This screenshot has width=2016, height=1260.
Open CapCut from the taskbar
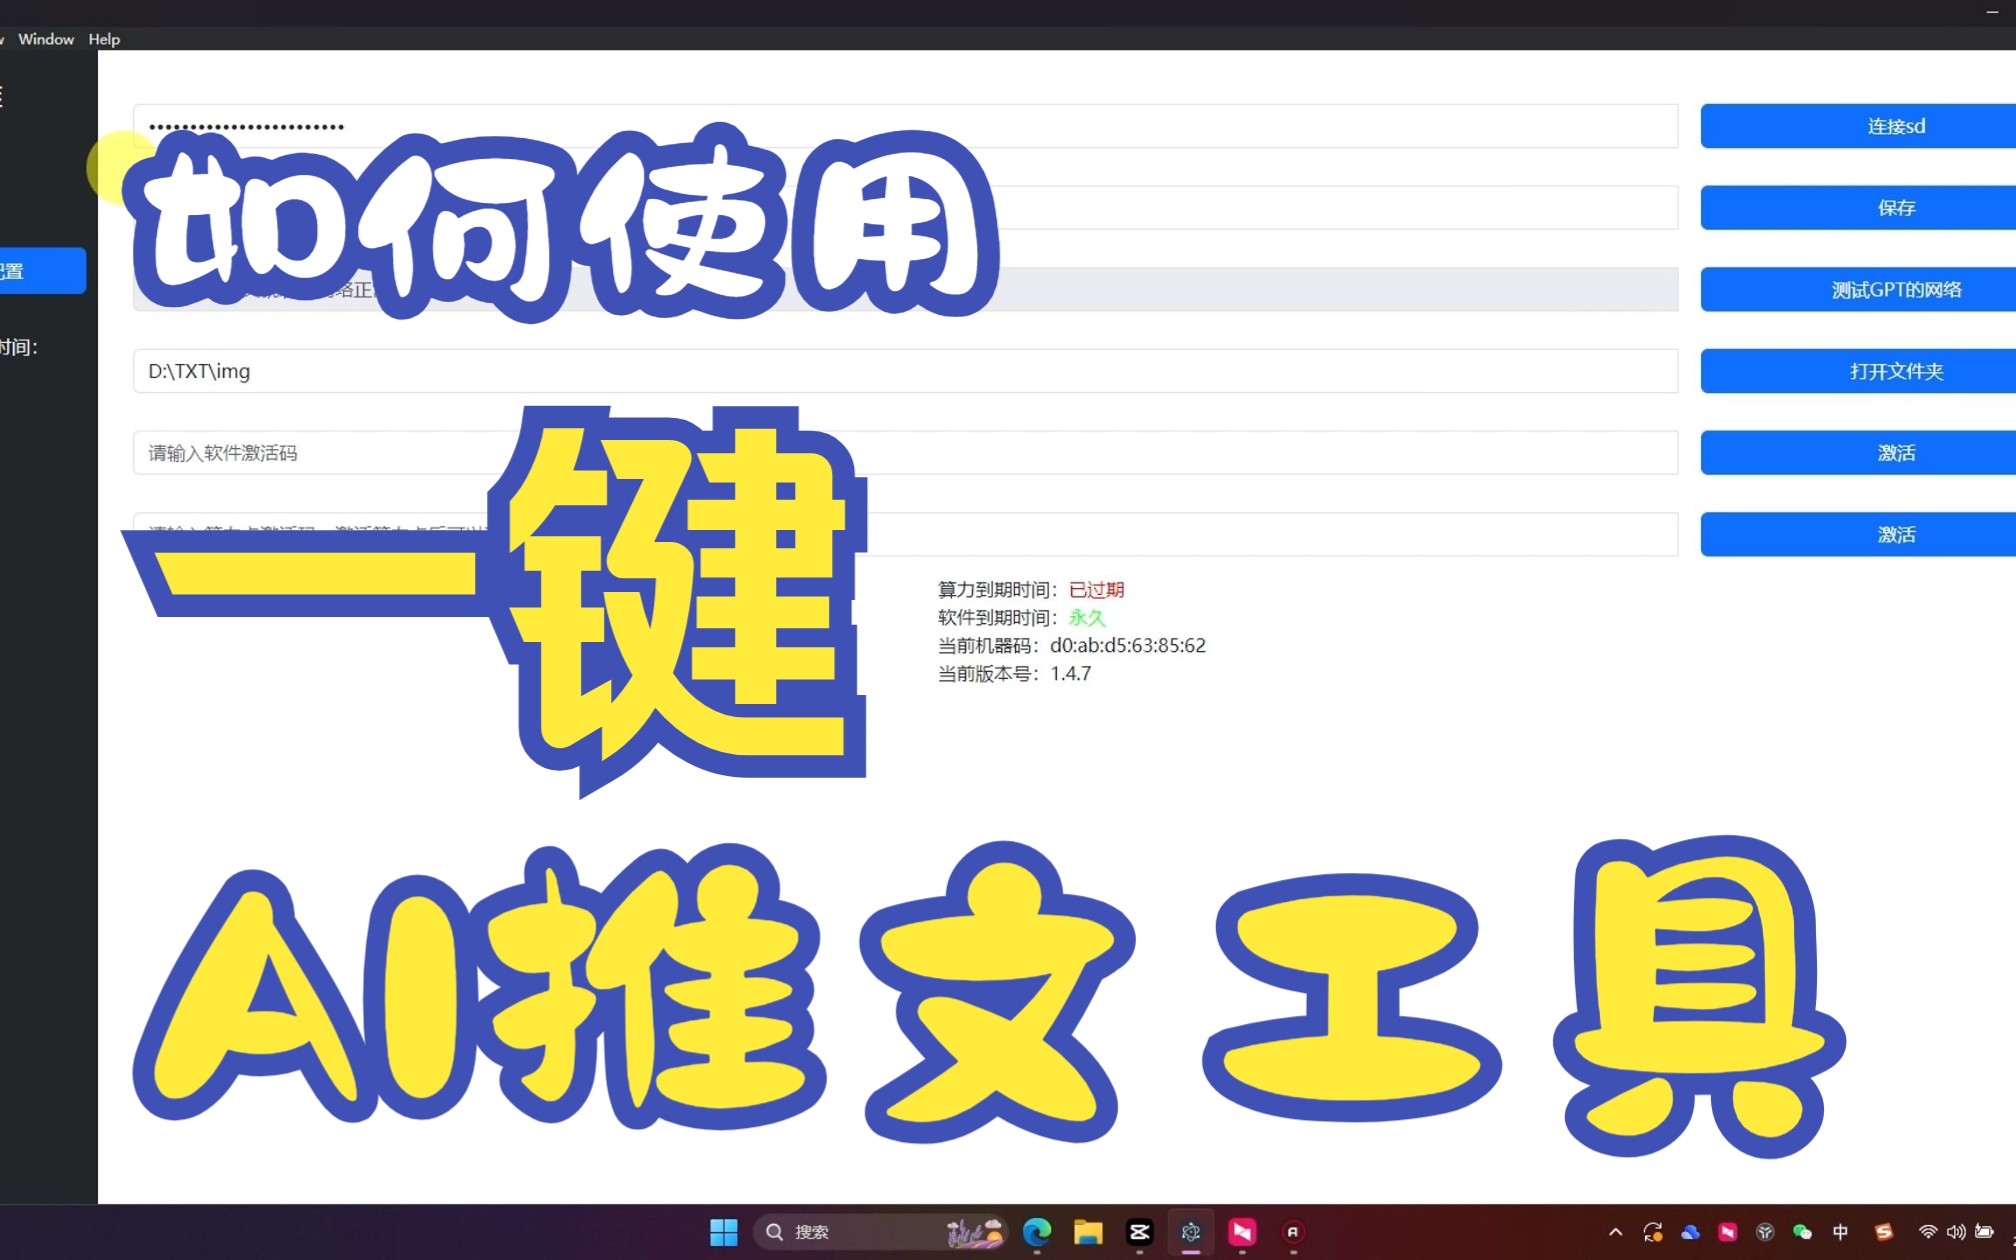coord(1139,1232)
